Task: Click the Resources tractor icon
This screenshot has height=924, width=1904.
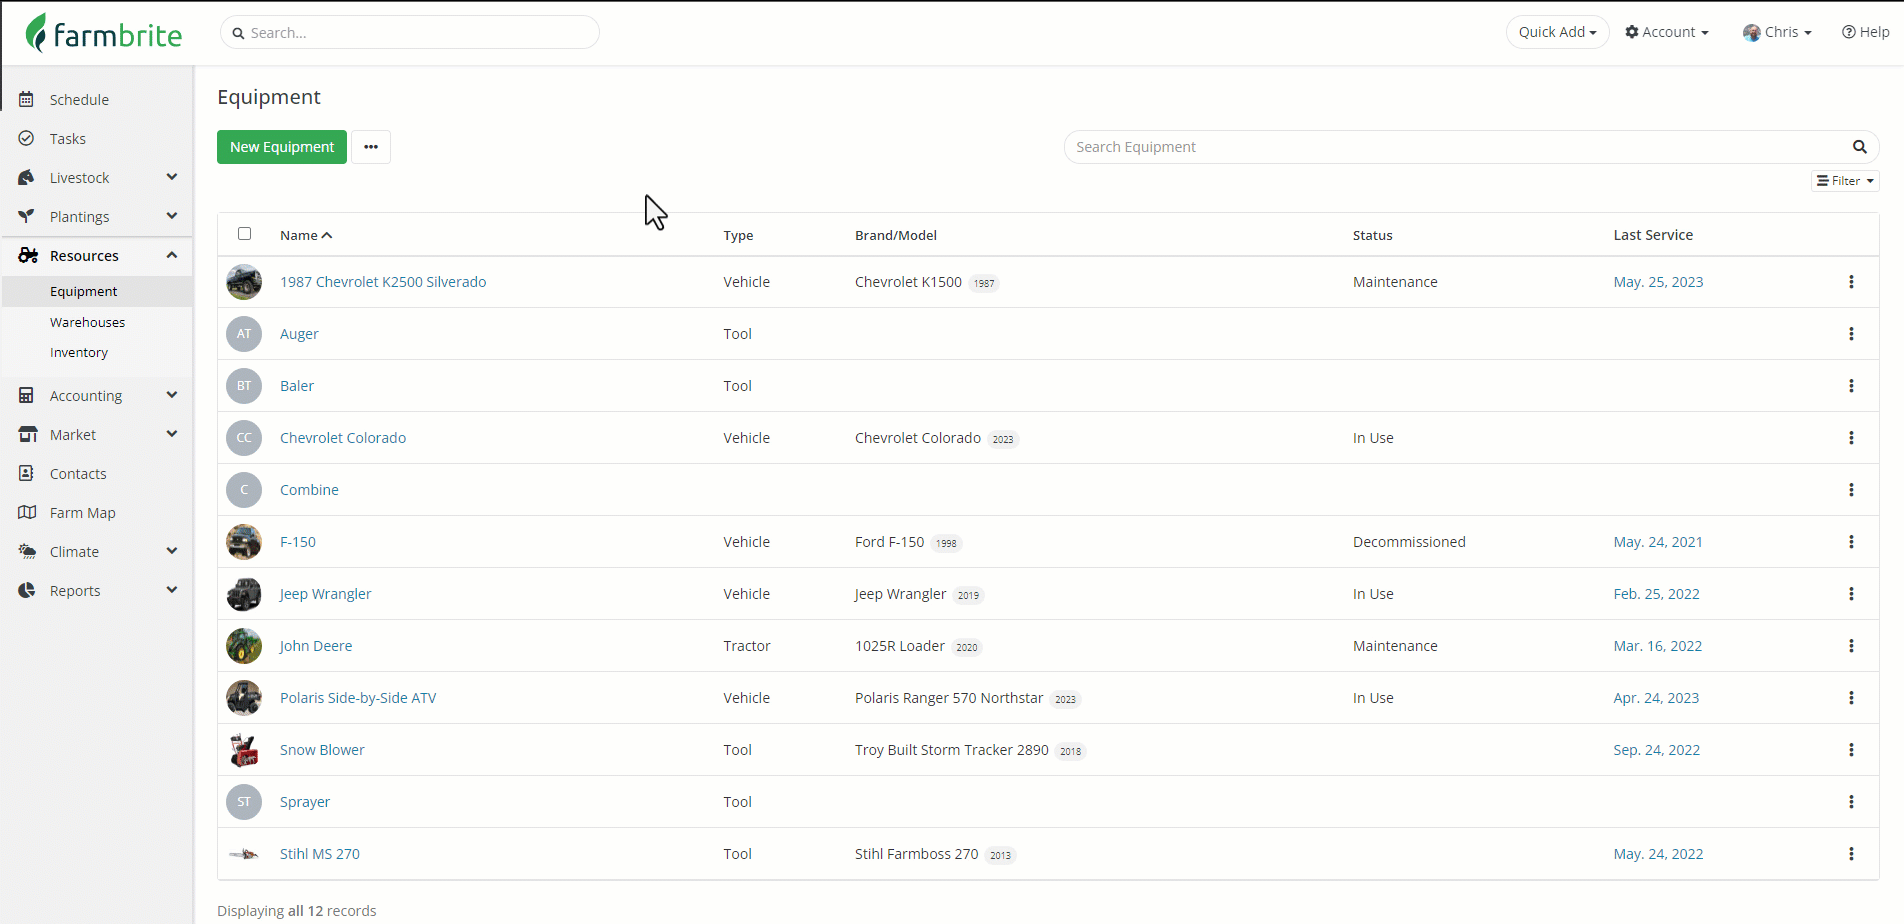Action: [28, 255]
